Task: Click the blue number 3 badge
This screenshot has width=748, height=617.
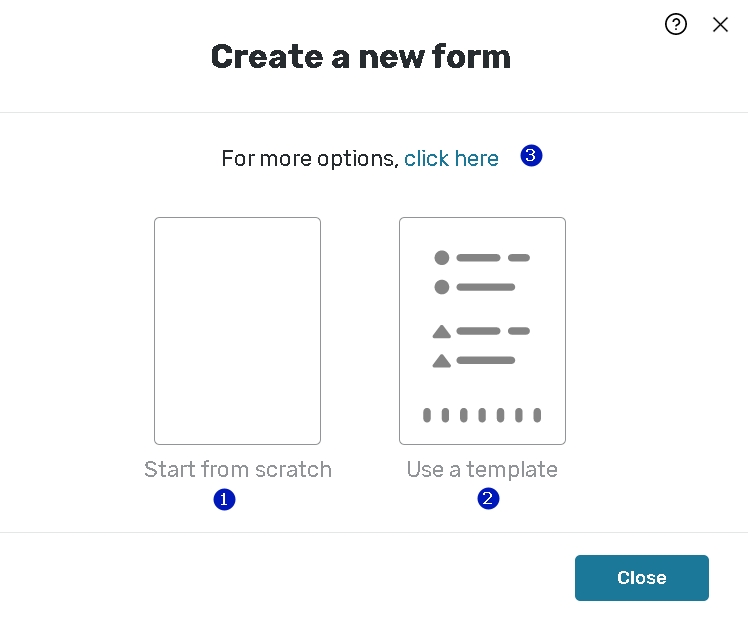Action: point(531,156)
